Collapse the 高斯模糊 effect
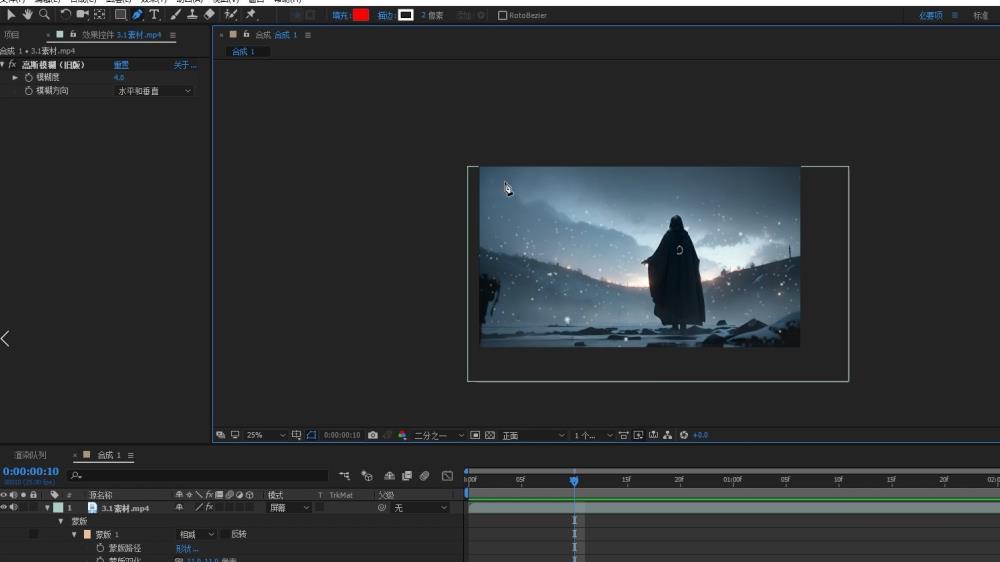 (3, 64)
